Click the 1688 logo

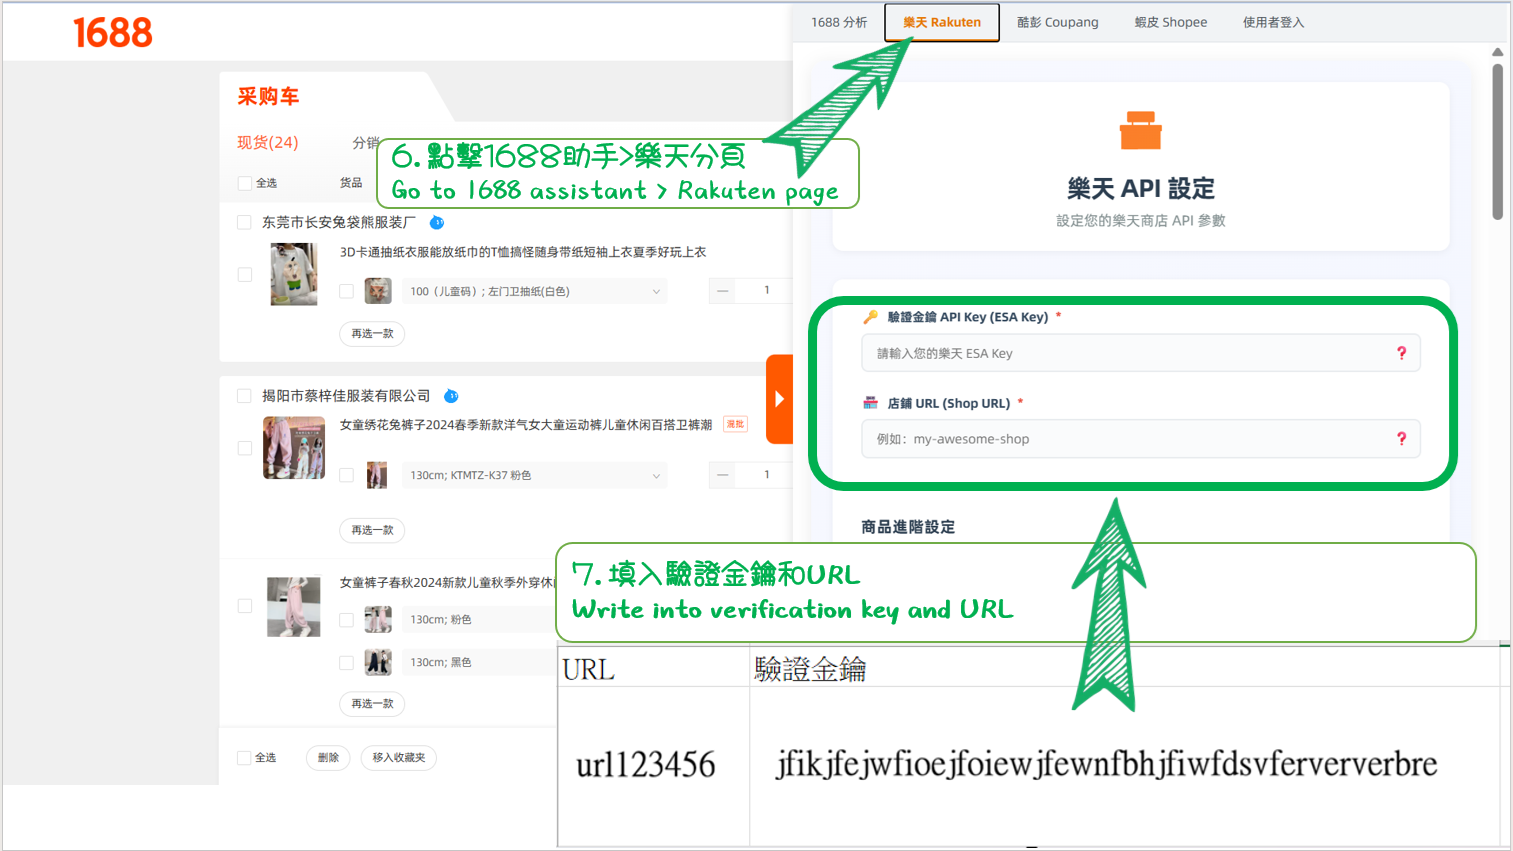(x=113, y=33)
